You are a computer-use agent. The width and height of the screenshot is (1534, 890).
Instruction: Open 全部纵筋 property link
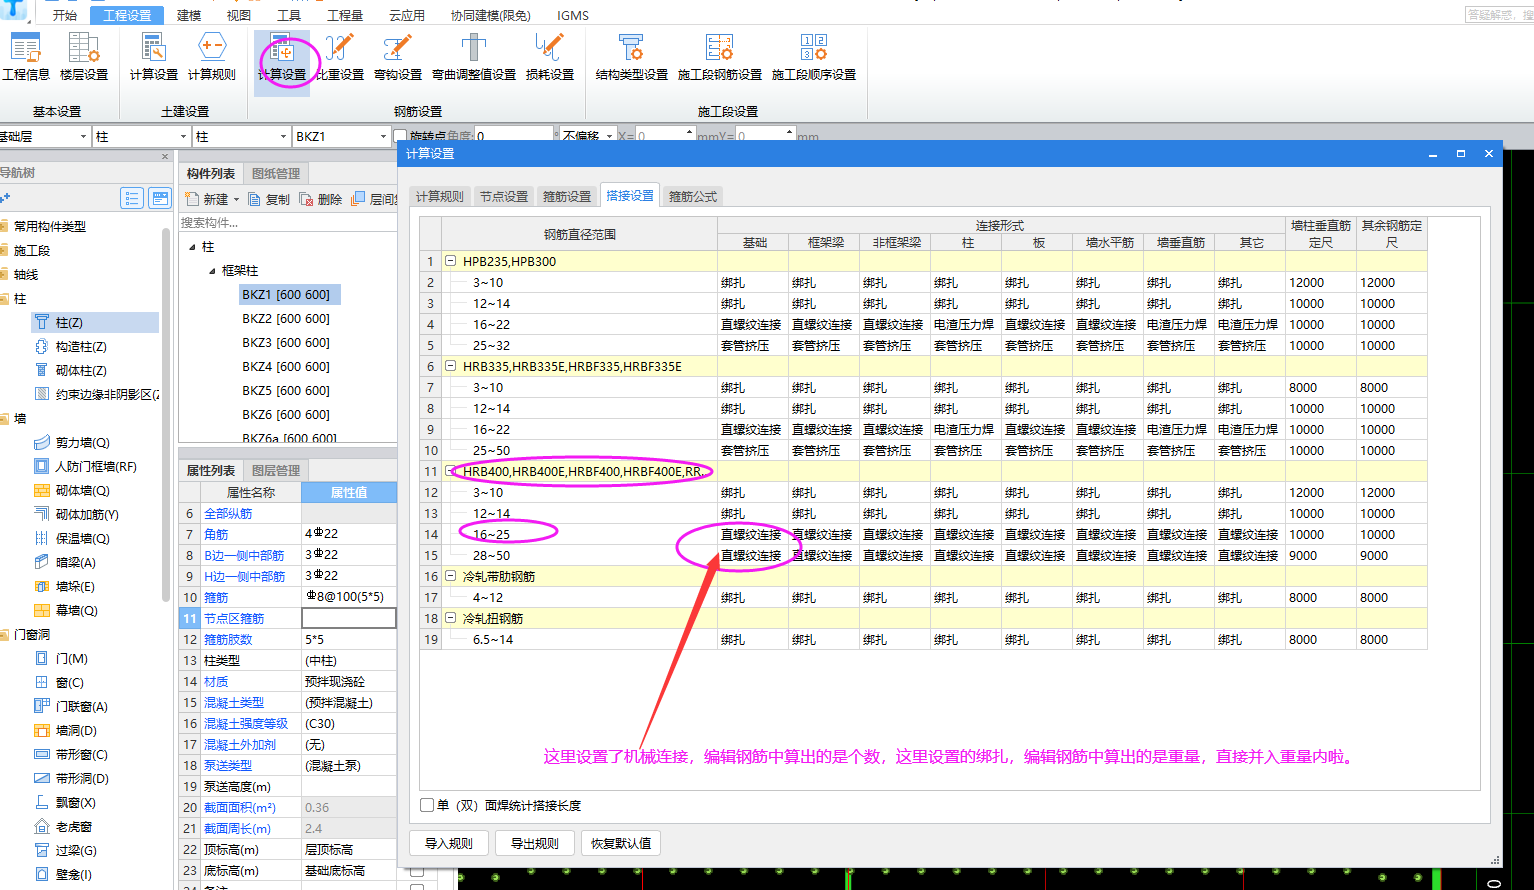click(x=228, y=513)
